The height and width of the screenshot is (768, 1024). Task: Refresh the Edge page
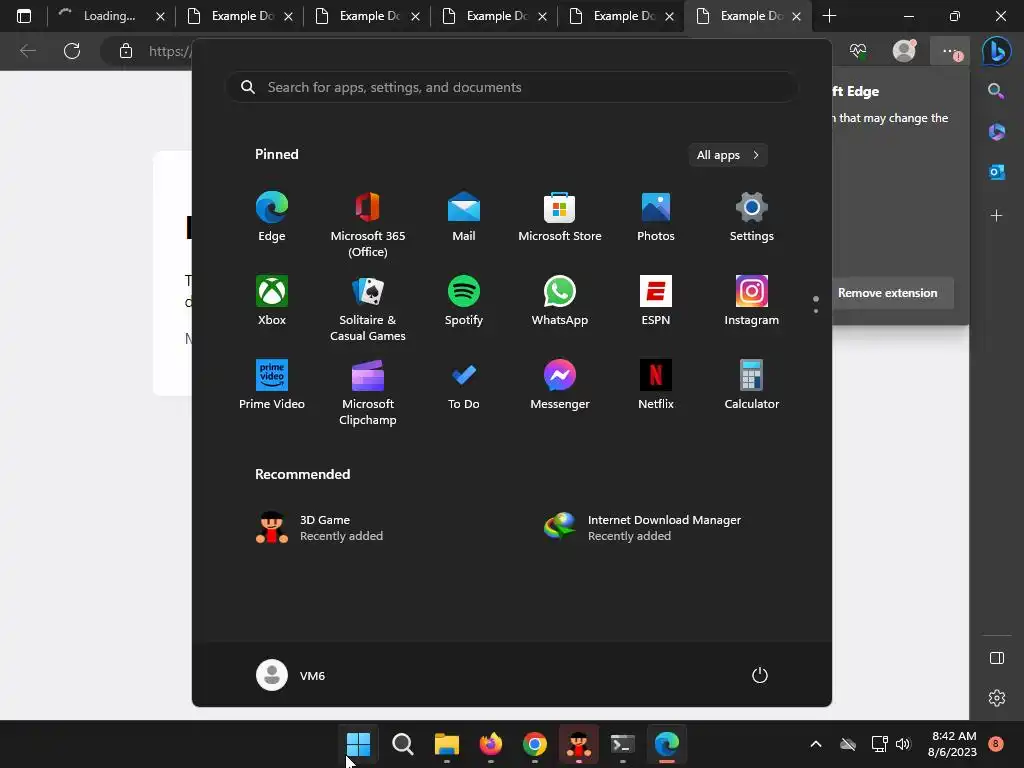point(72,51)
